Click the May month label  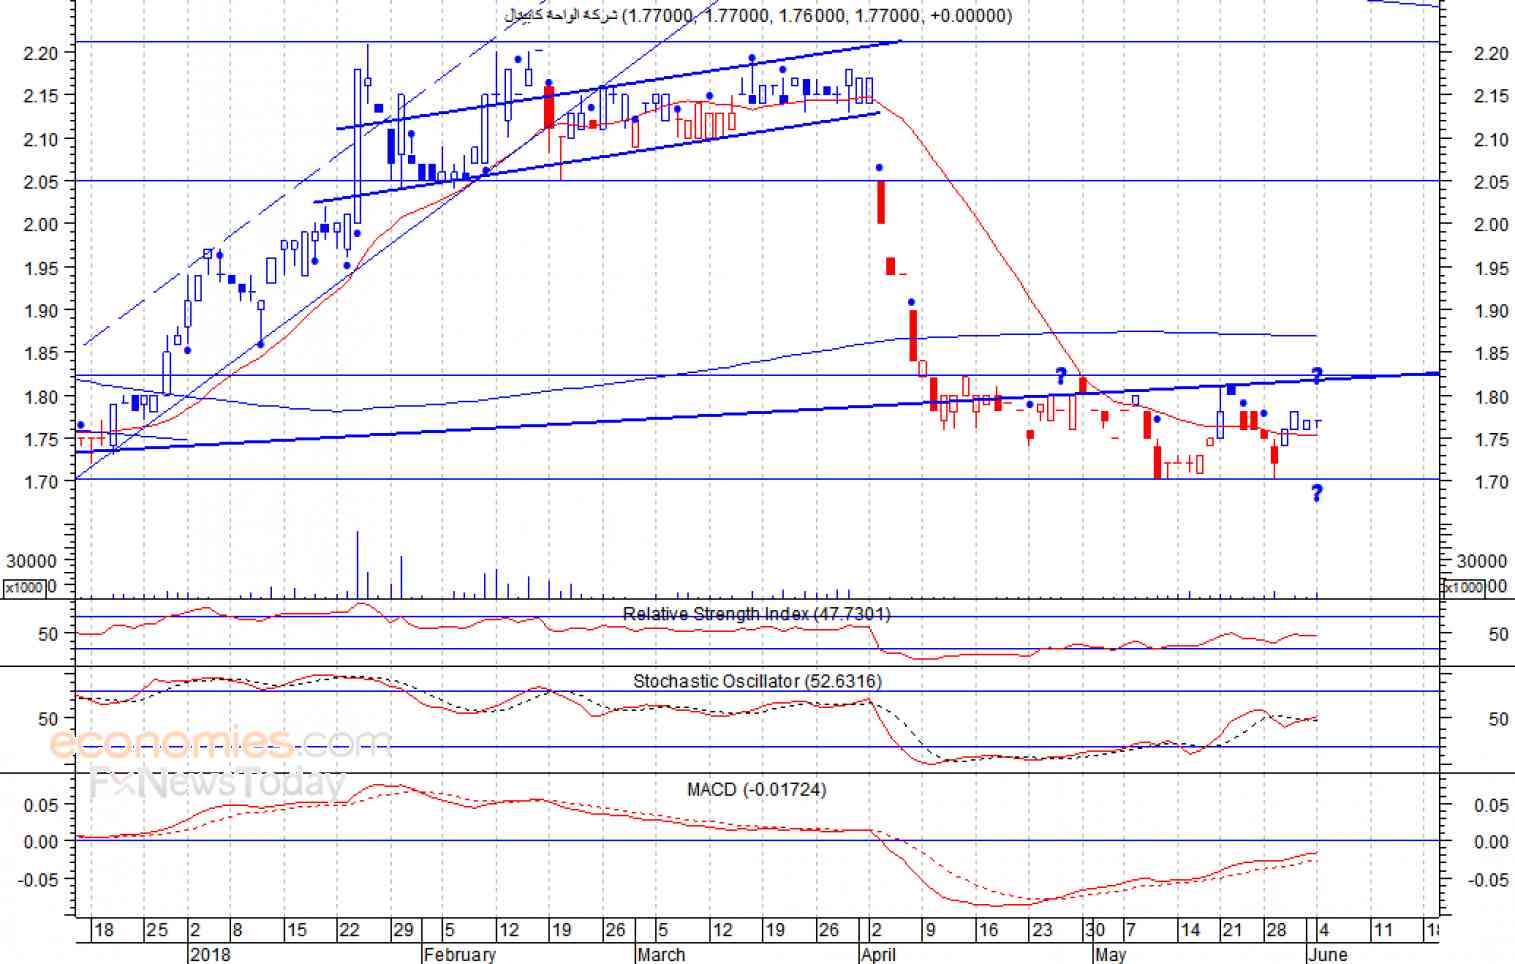[1110, 954]
